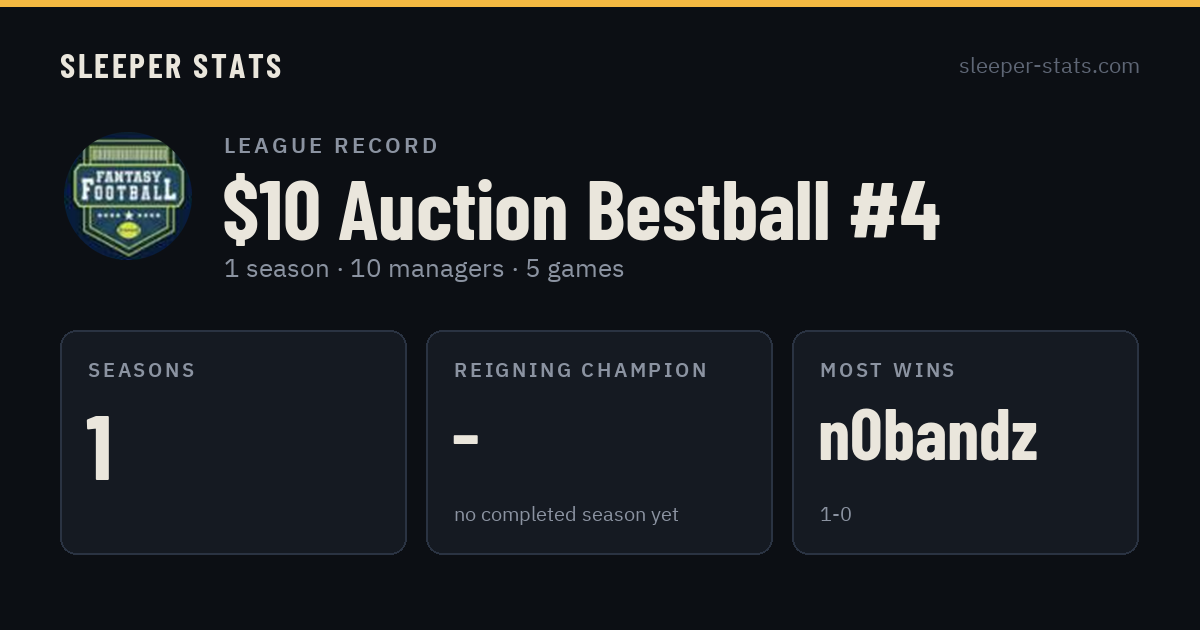Click the 1-0 record text
The width and height of the screenshot is (1200, 630).
836,515
